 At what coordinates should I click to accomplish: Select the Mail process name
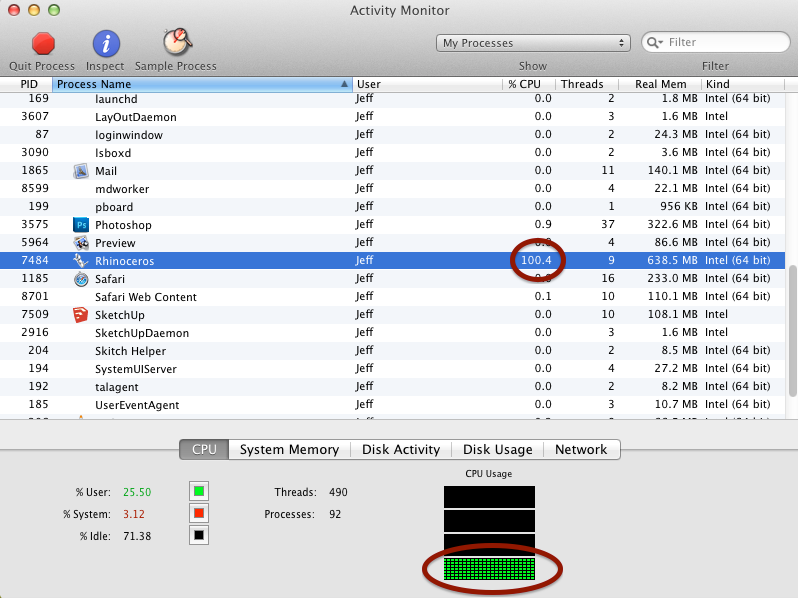pyautogui.click(x=106, y=171)
